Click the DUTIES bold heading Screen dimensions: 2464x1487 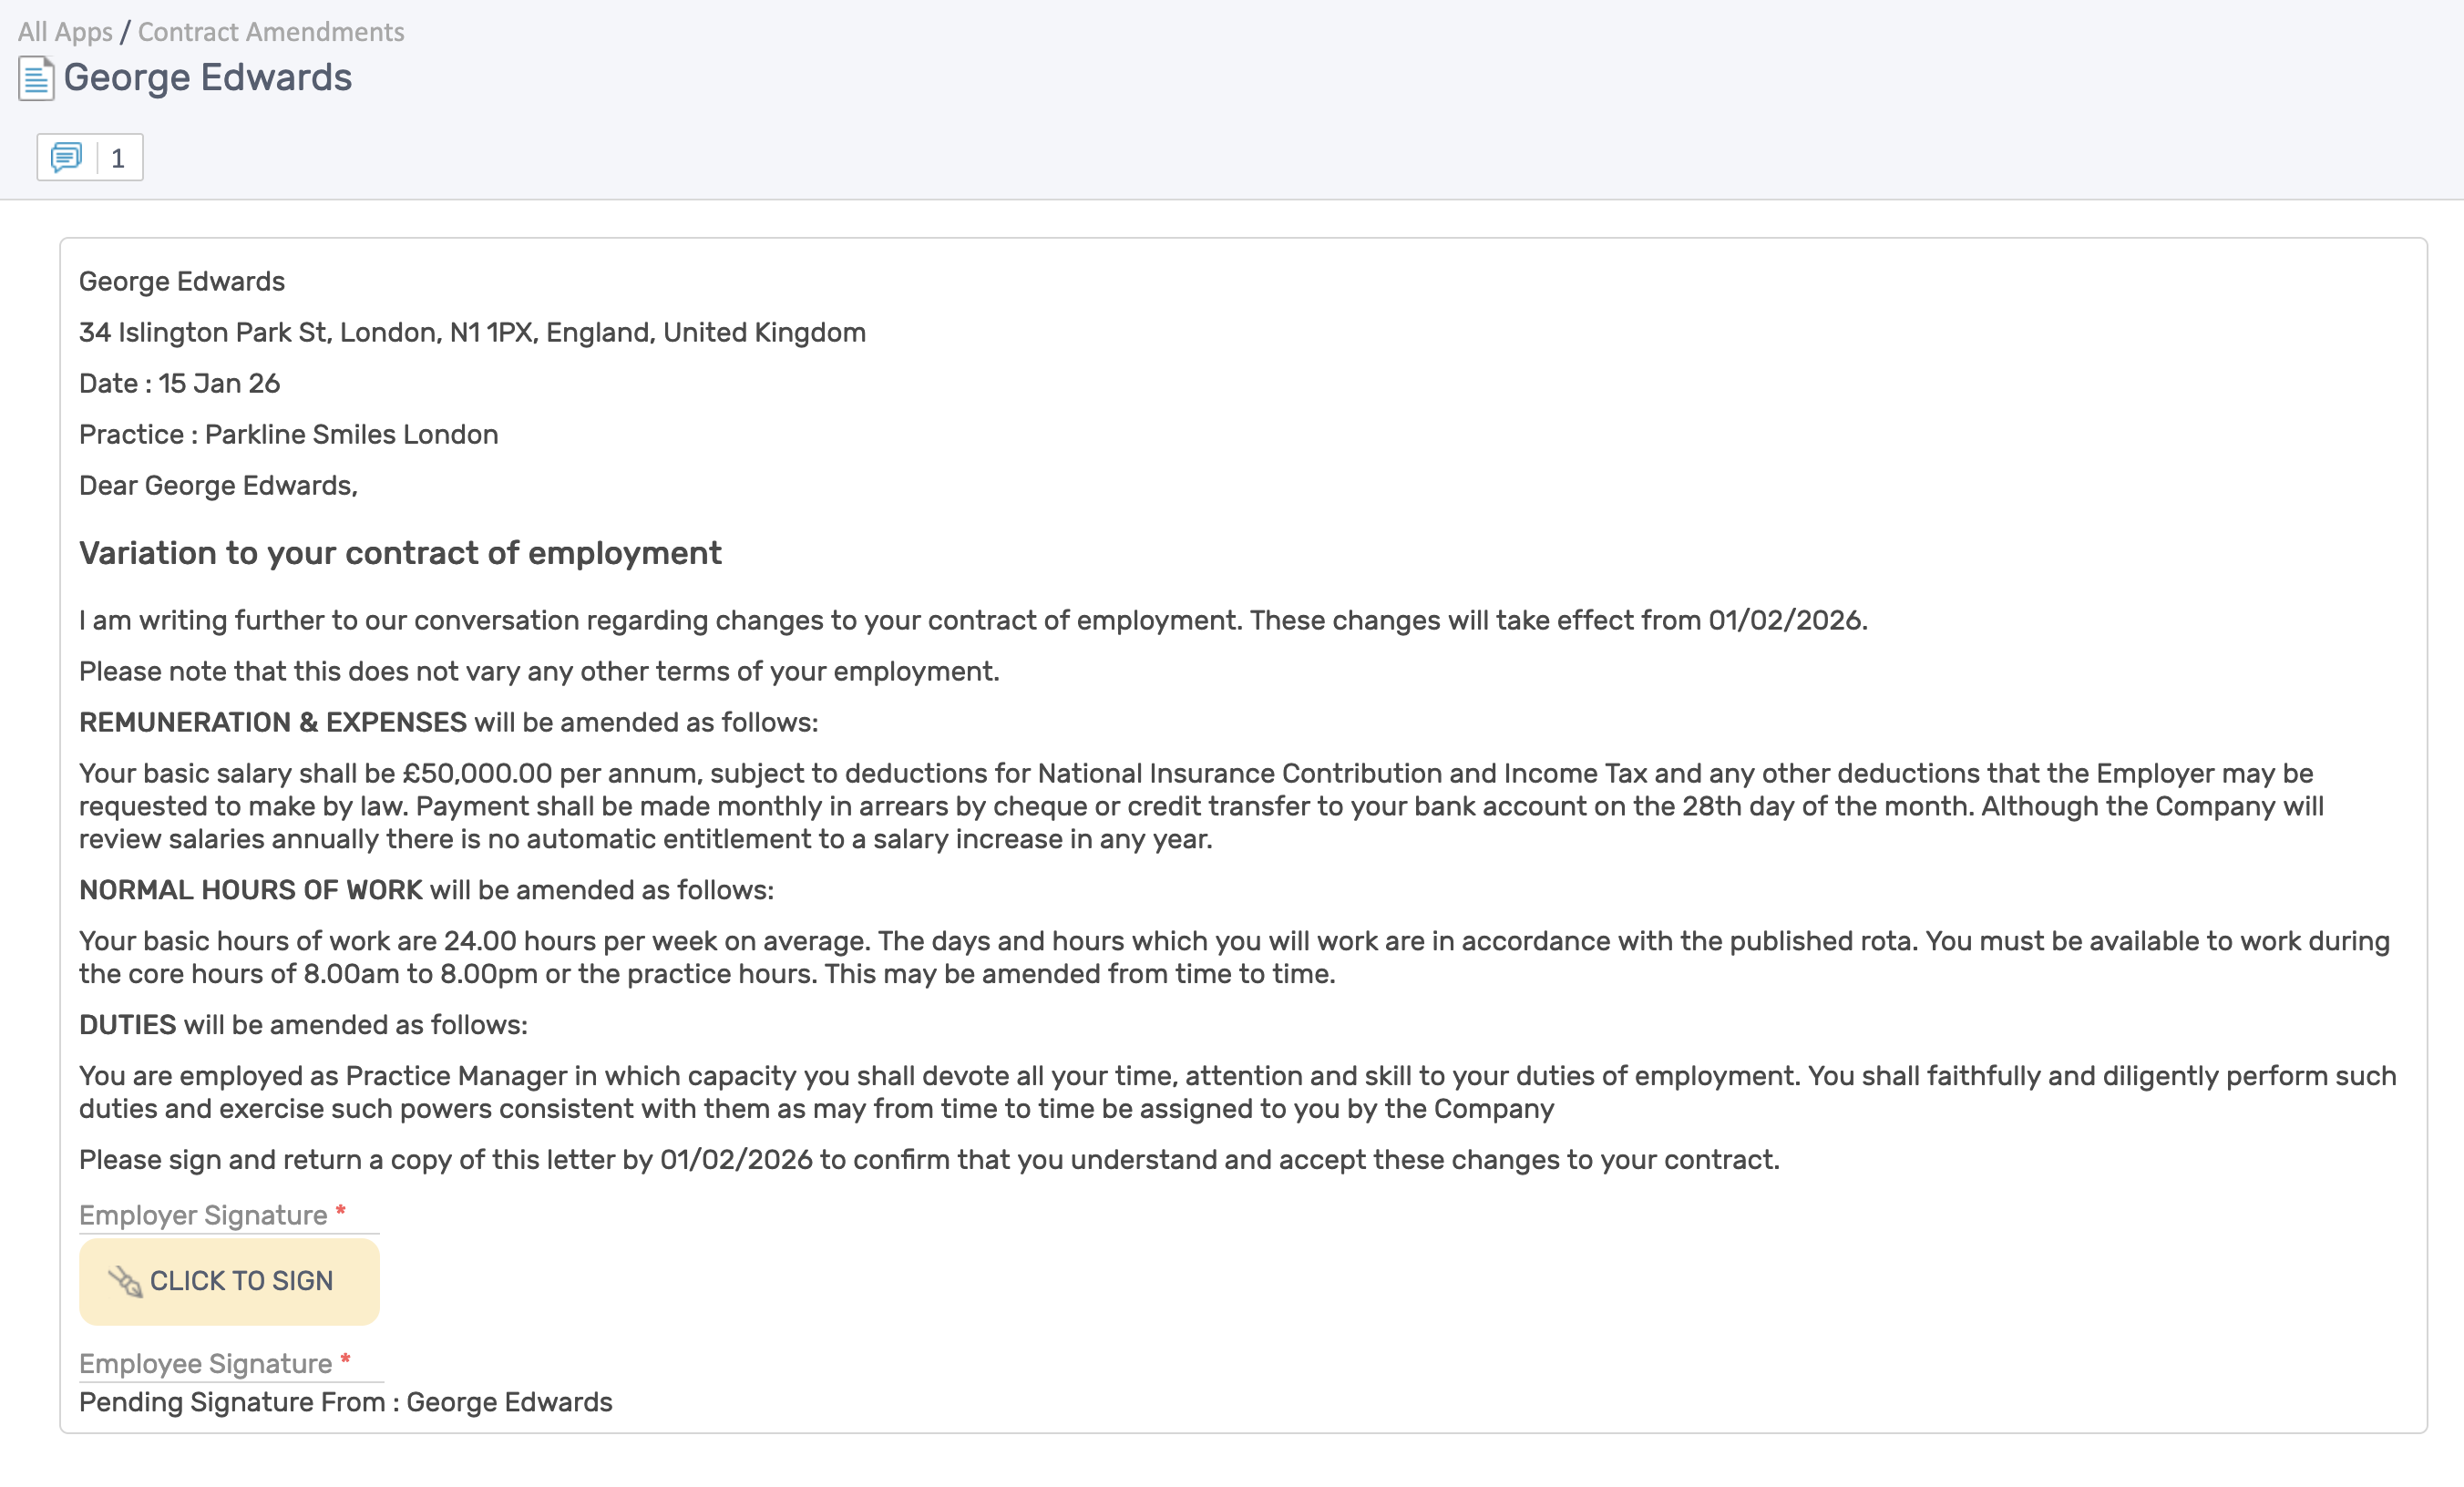[x=128, y=1025]
